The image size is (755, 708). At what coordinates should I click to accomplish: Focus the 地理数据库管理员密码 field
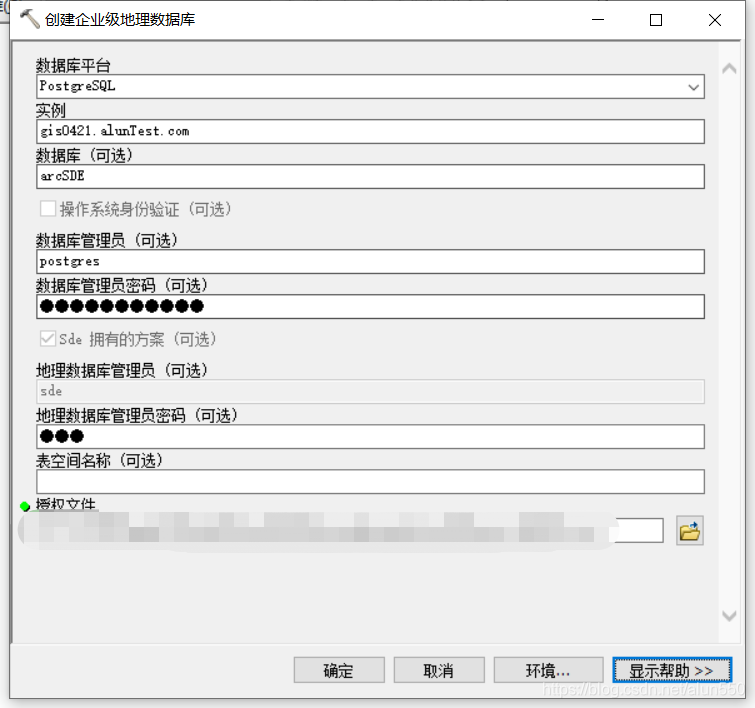pyautogui.click(x=370, y=436)
